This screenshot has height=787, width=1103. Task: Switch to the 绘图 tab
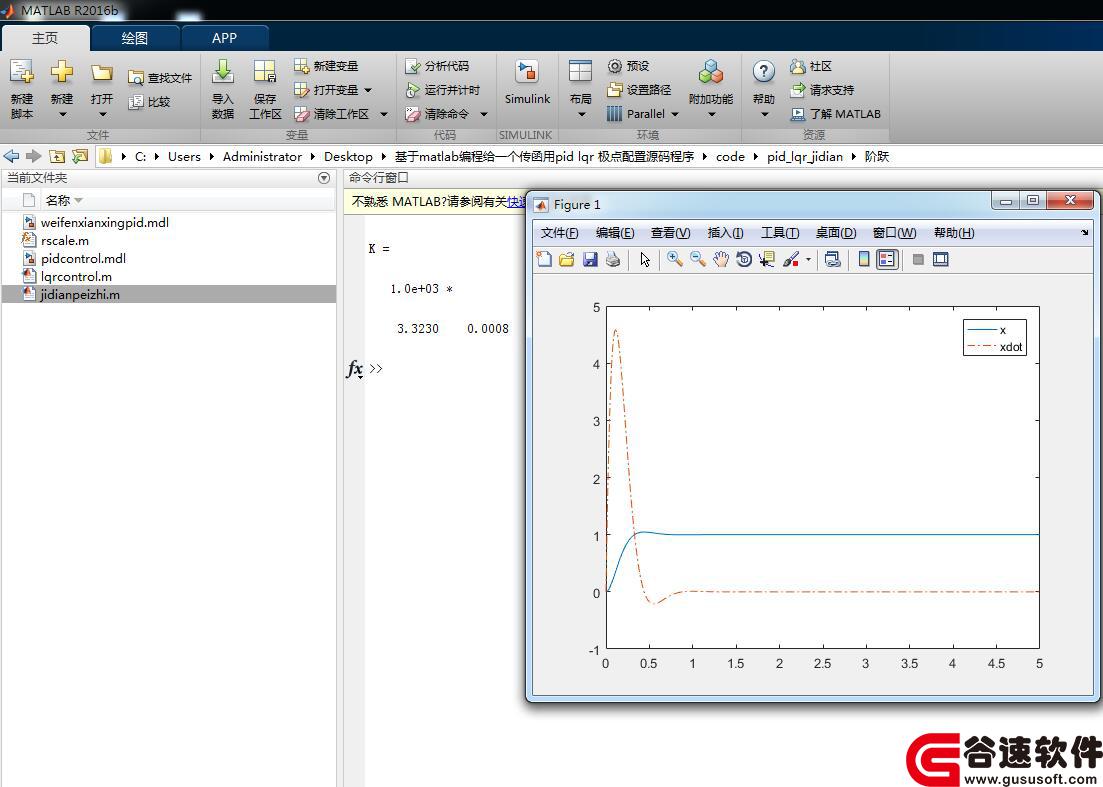point(135,38)
